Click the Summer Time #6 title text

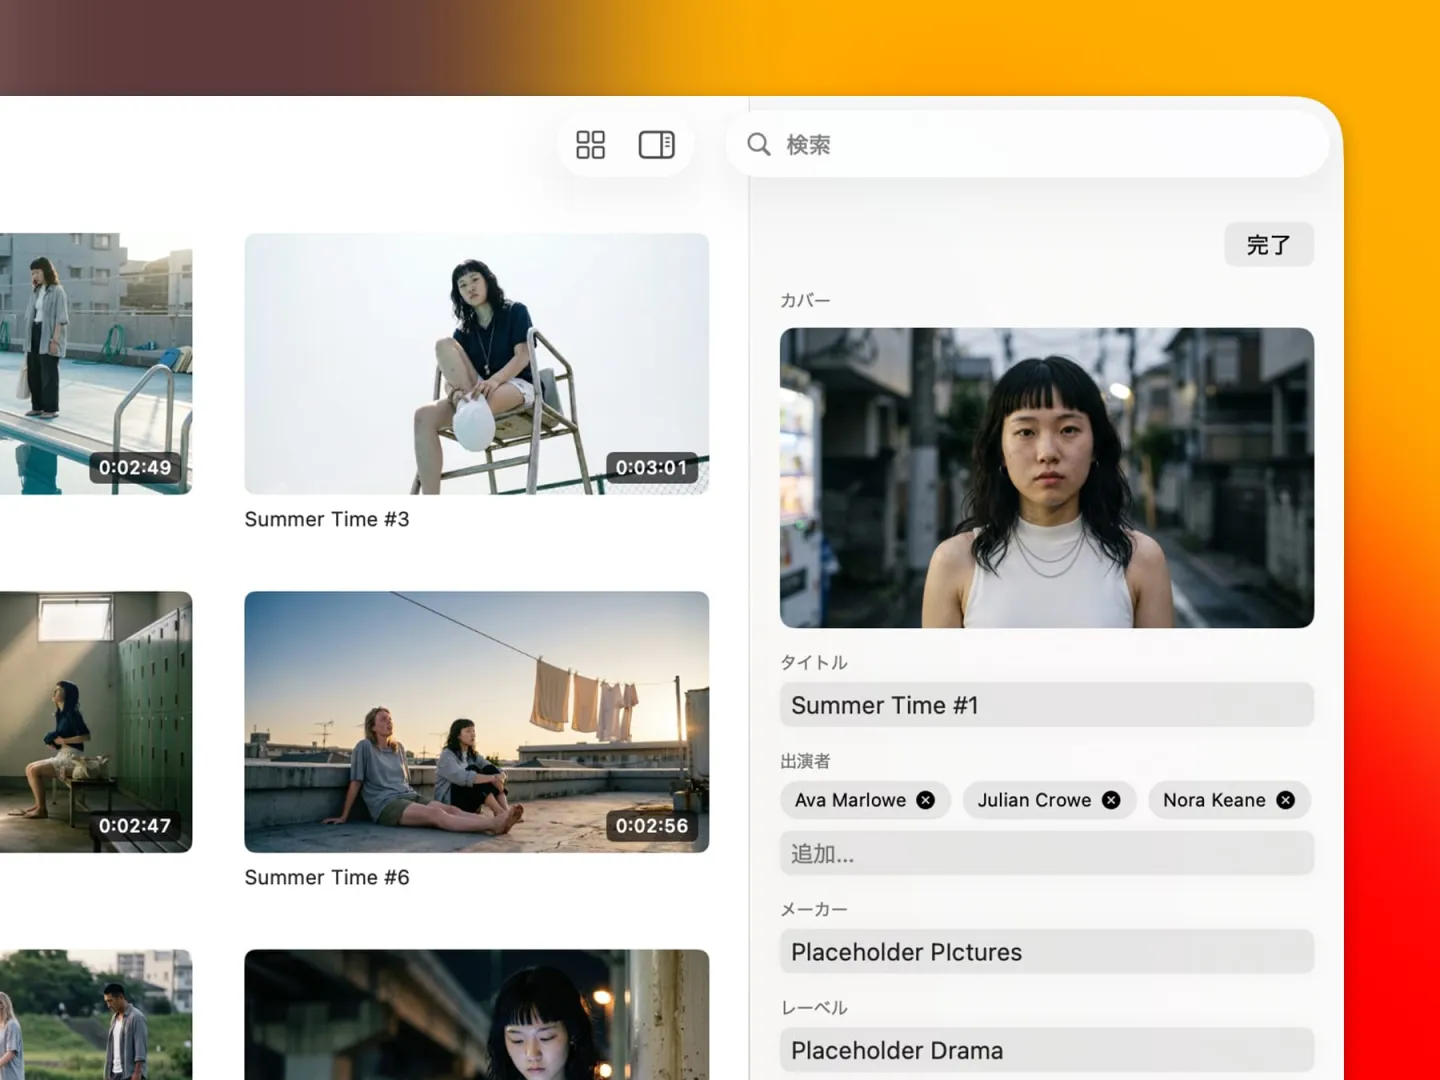(327, 877)
